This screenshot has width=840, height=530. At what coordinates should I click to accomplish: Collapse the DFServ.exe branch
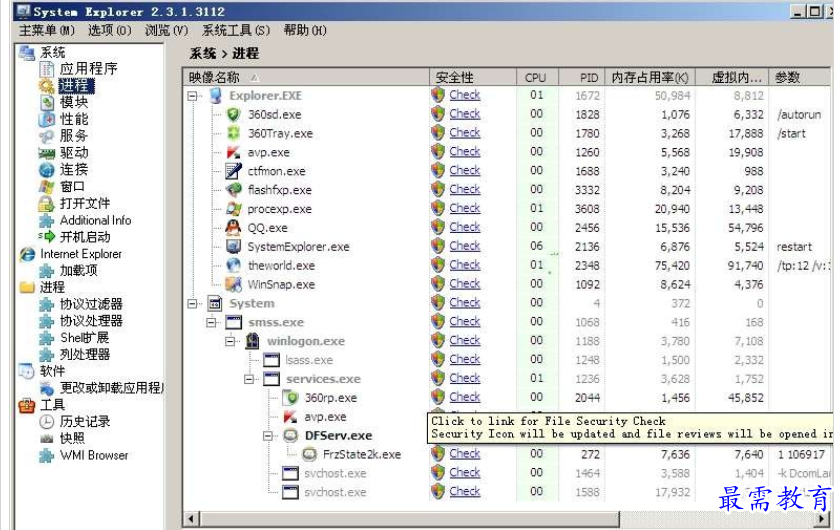pos(268,436)
